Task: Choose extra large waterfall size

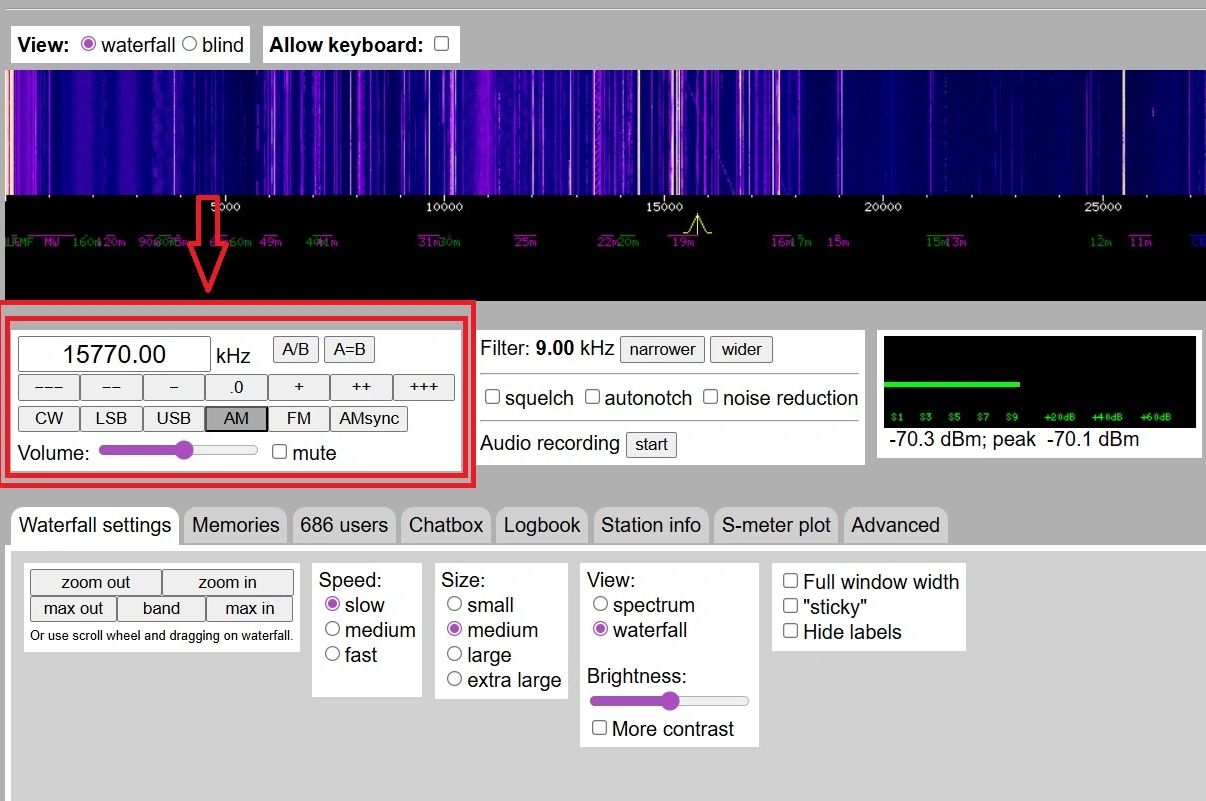Action: (455, 679)
